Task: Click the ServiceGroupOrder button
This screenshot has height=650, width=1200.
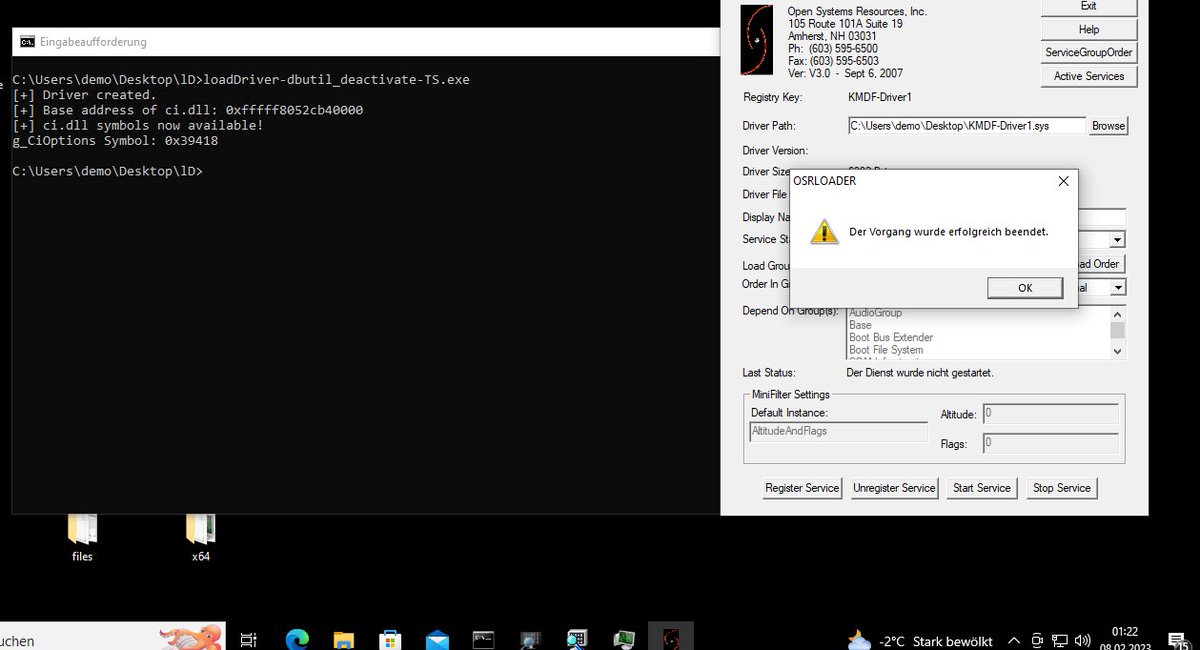Action: 1089,53
